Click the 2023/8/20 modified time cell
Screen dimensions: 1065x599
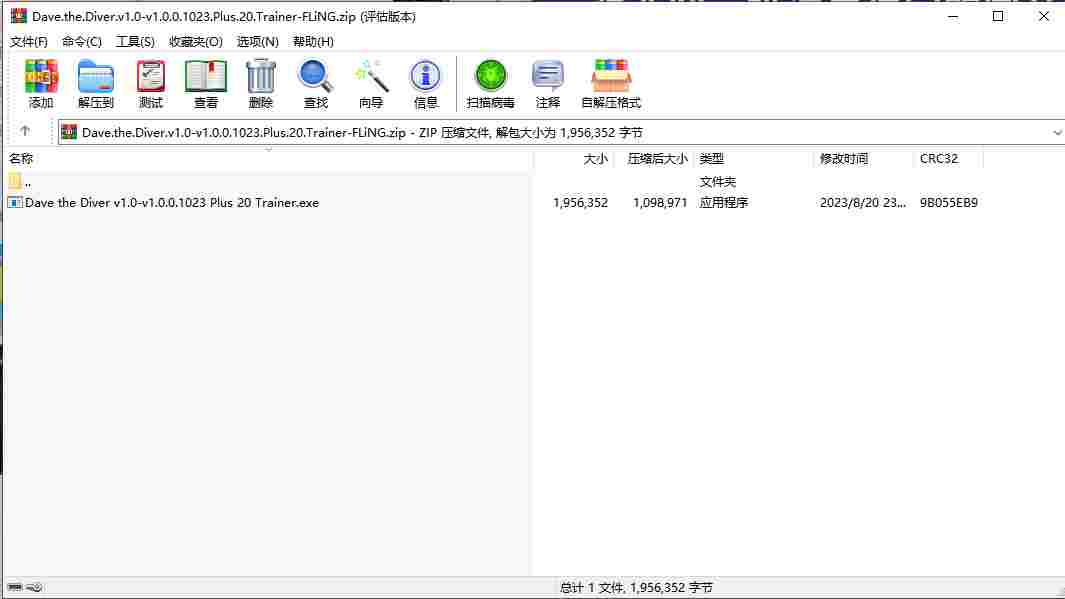tap(863, 202)
